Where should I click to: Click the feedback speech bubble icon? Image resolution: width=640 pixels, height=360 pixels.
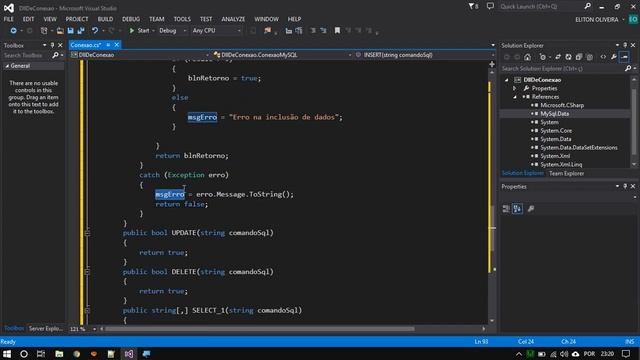click(490, 6)
